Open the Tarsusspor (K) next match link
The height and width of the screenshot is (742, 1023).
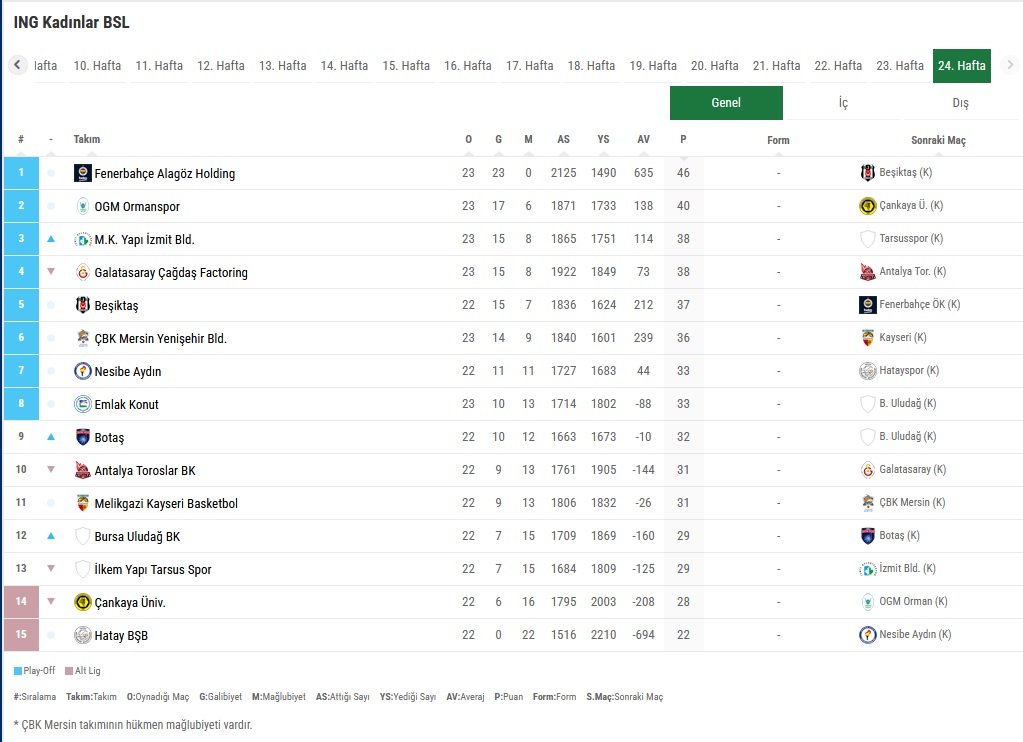911,238
